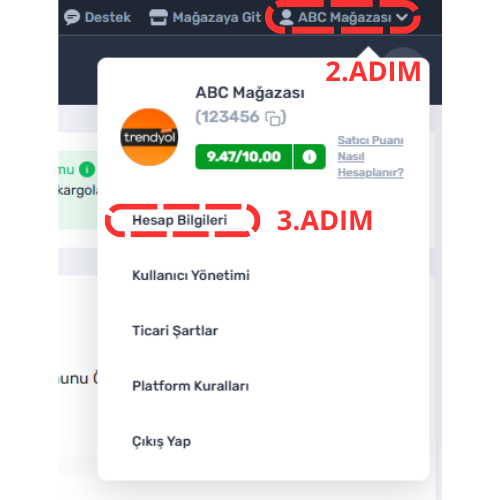
Task: Open the Satıcı Puanı Nasıl Hesaplanır link
Action: [x=370, y=156]
